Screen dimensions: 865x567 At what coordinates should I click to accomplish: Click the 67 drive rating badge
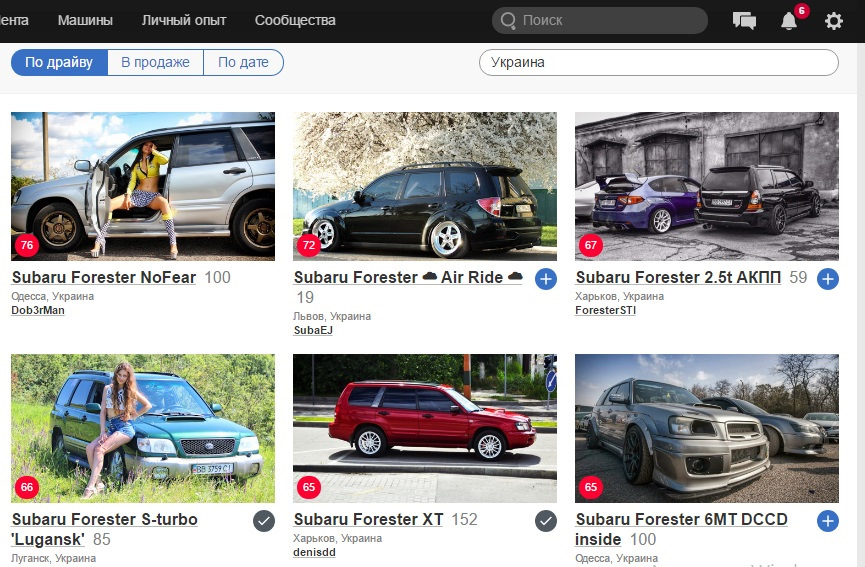[591, 245]
